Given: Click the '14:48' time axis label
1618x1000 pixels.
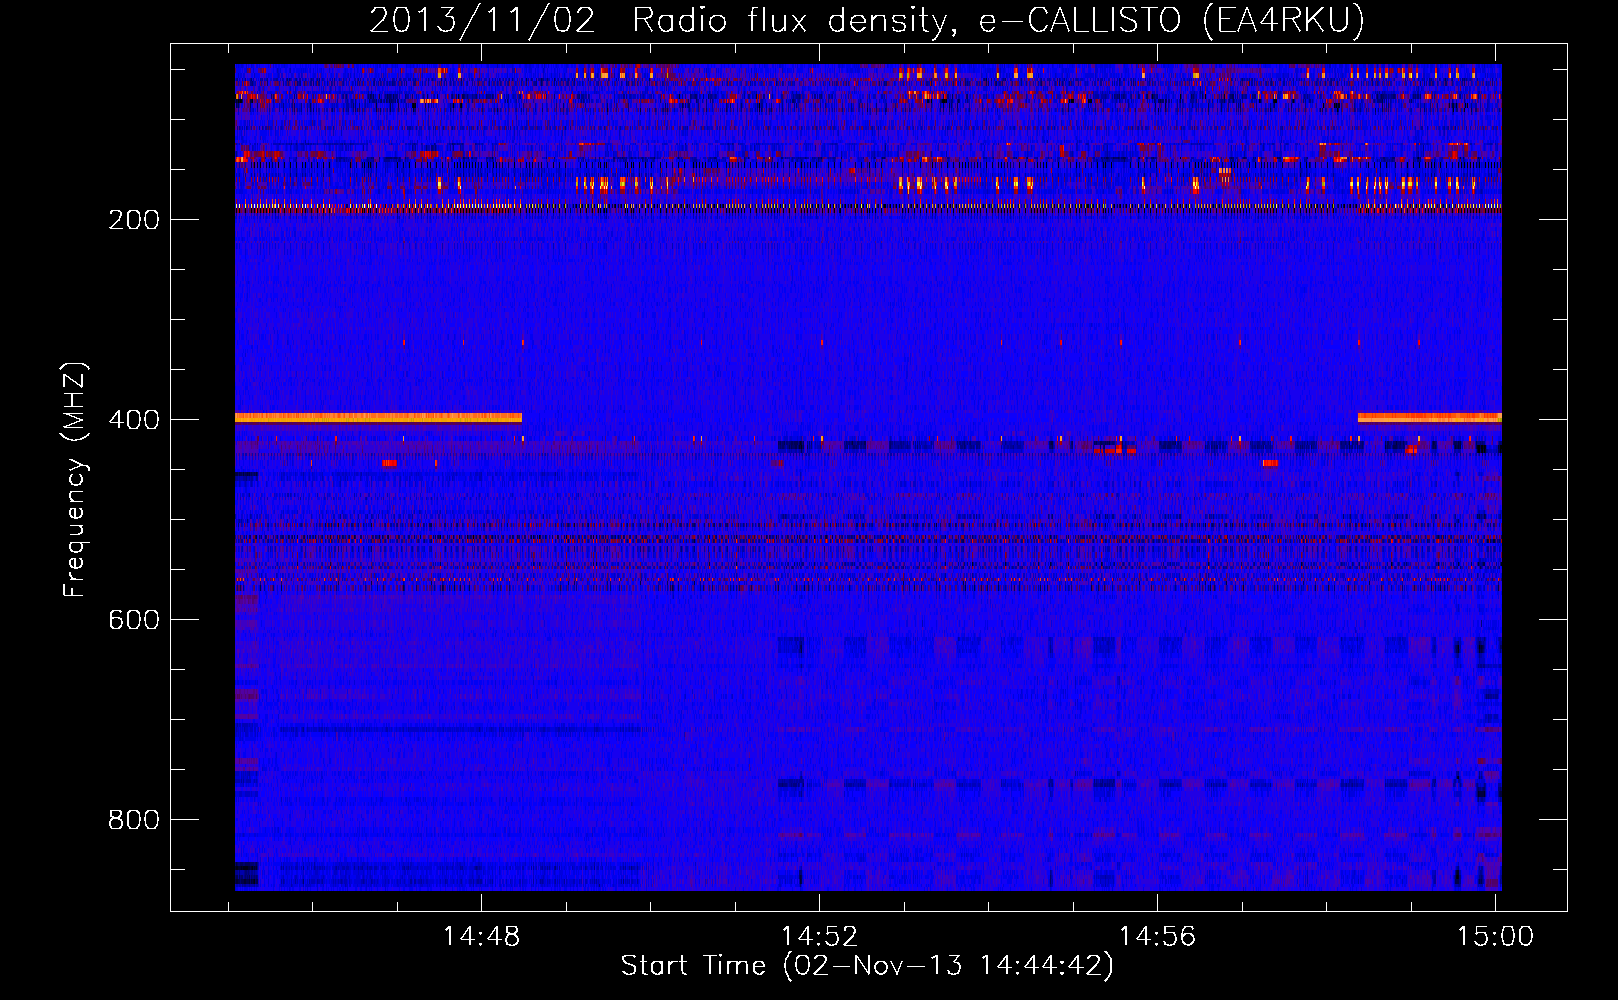Looking at the screenshot, I should [482, 937].
